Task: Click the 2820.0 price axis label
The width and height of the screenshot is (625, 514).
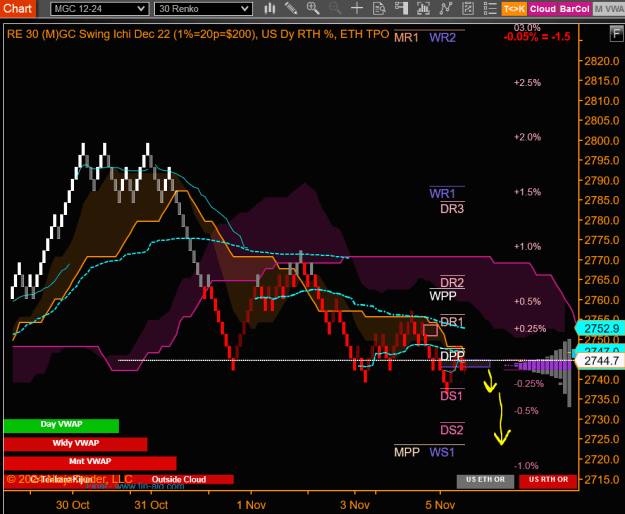Action: (602, 61)
